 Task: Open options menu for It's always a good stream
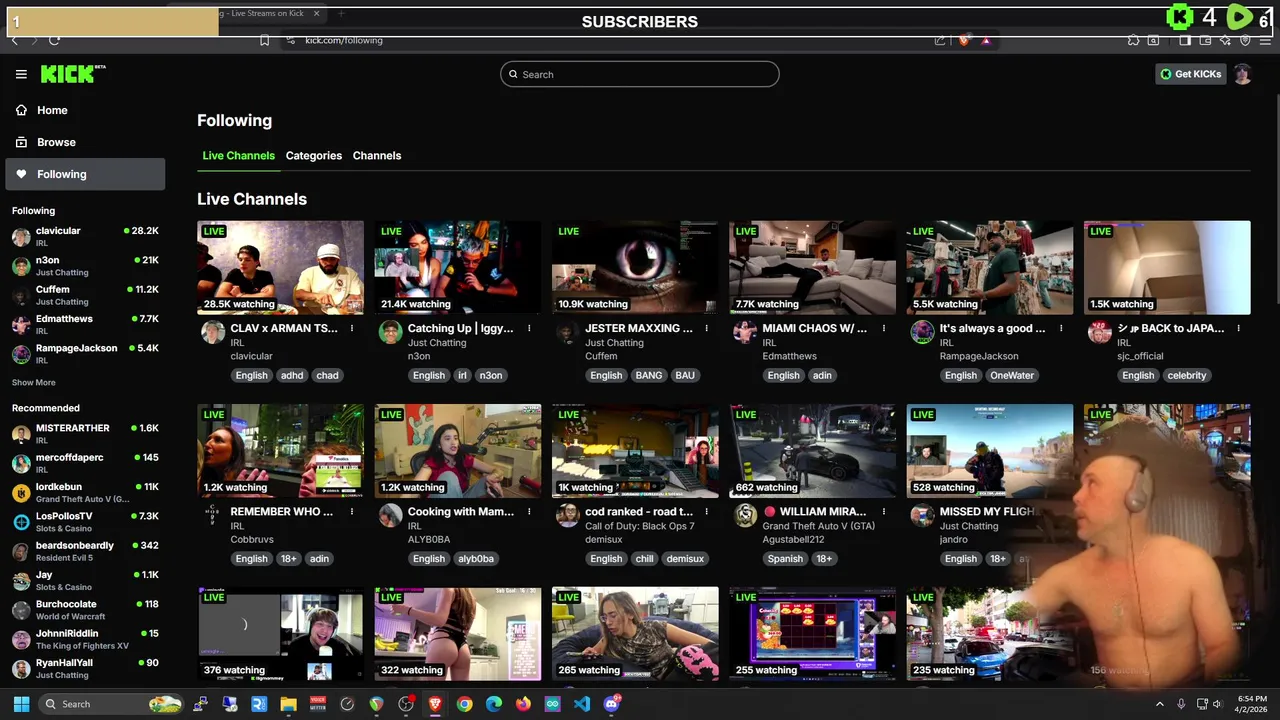[x=1061, y=328]
